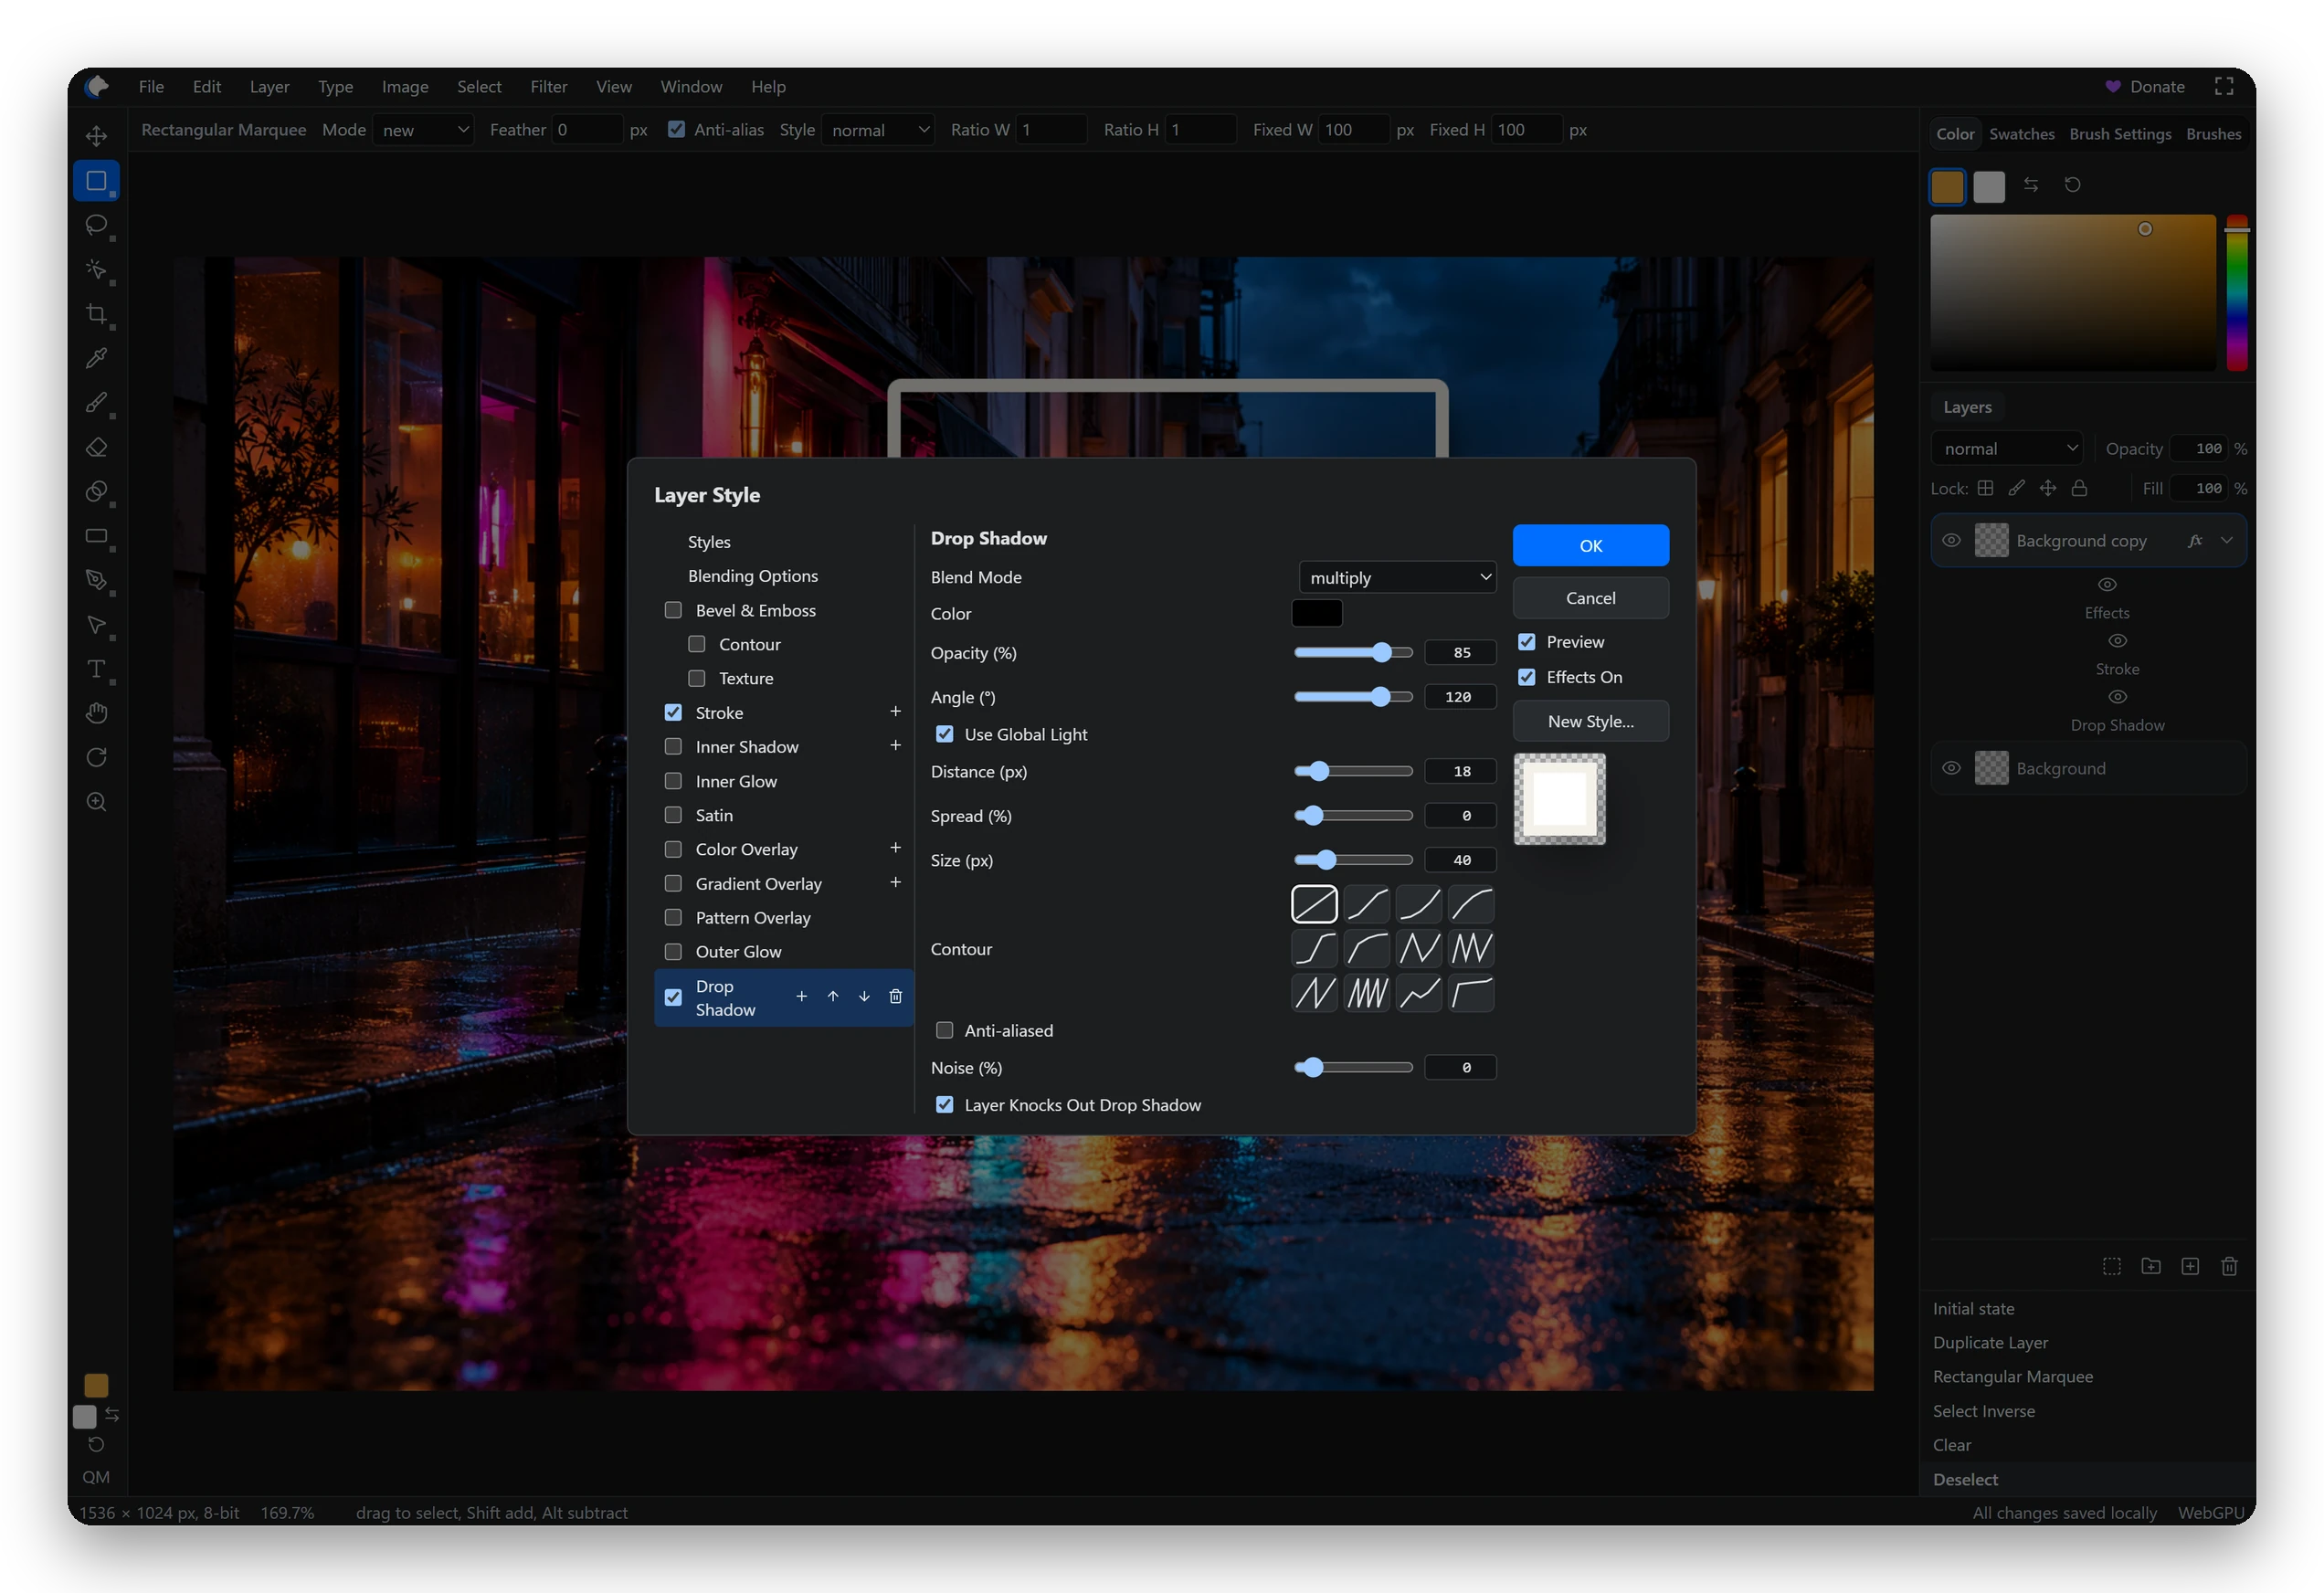
Task: Select the Zoom tool
Action: [x=97, y=802]
